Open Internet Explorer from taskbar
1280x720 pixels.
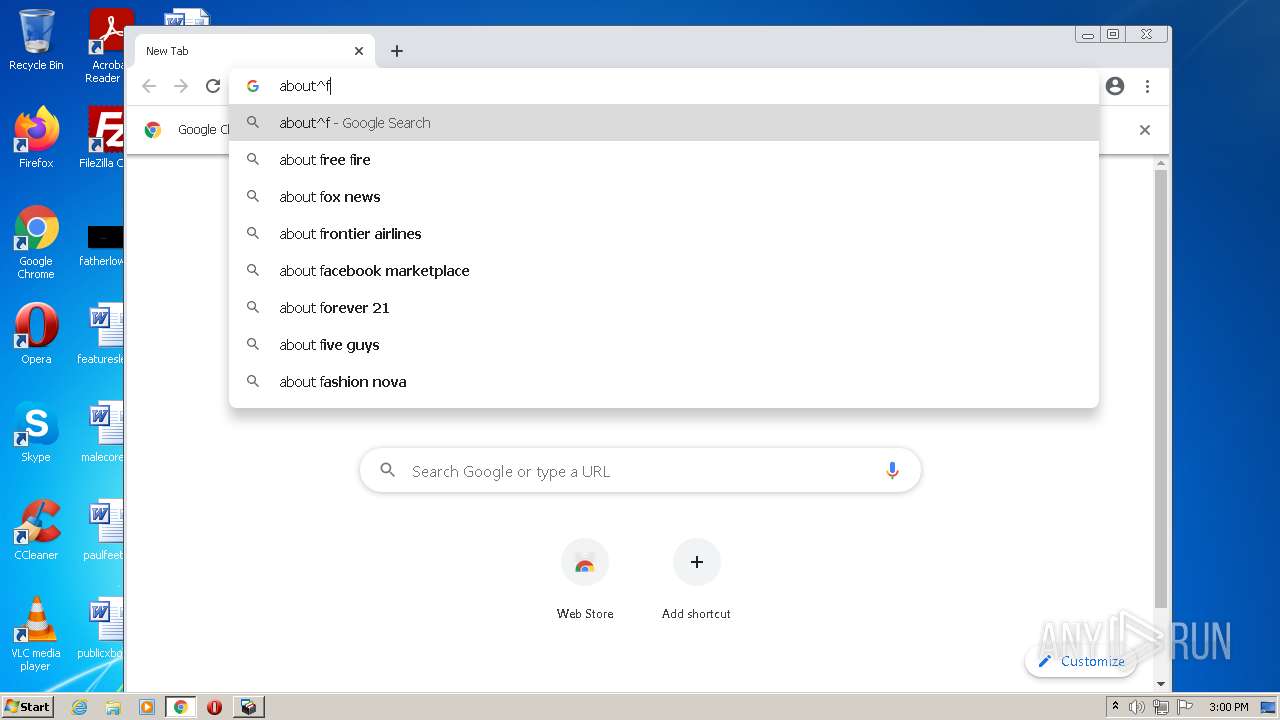[x=79, y=707]
